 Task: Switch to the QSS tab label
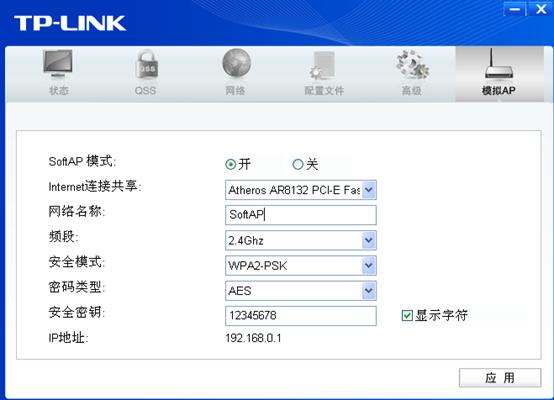[145, 90]
